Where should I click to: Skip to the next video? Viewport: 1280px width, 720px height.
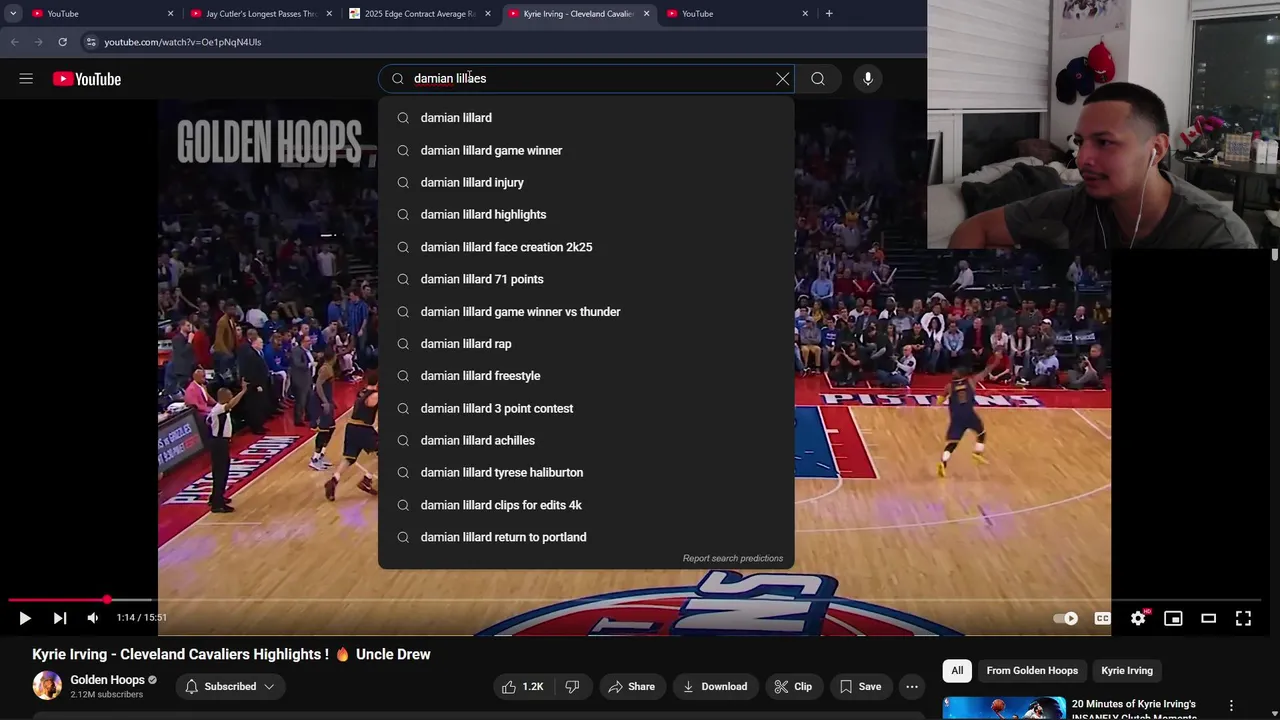click(59, 618)
